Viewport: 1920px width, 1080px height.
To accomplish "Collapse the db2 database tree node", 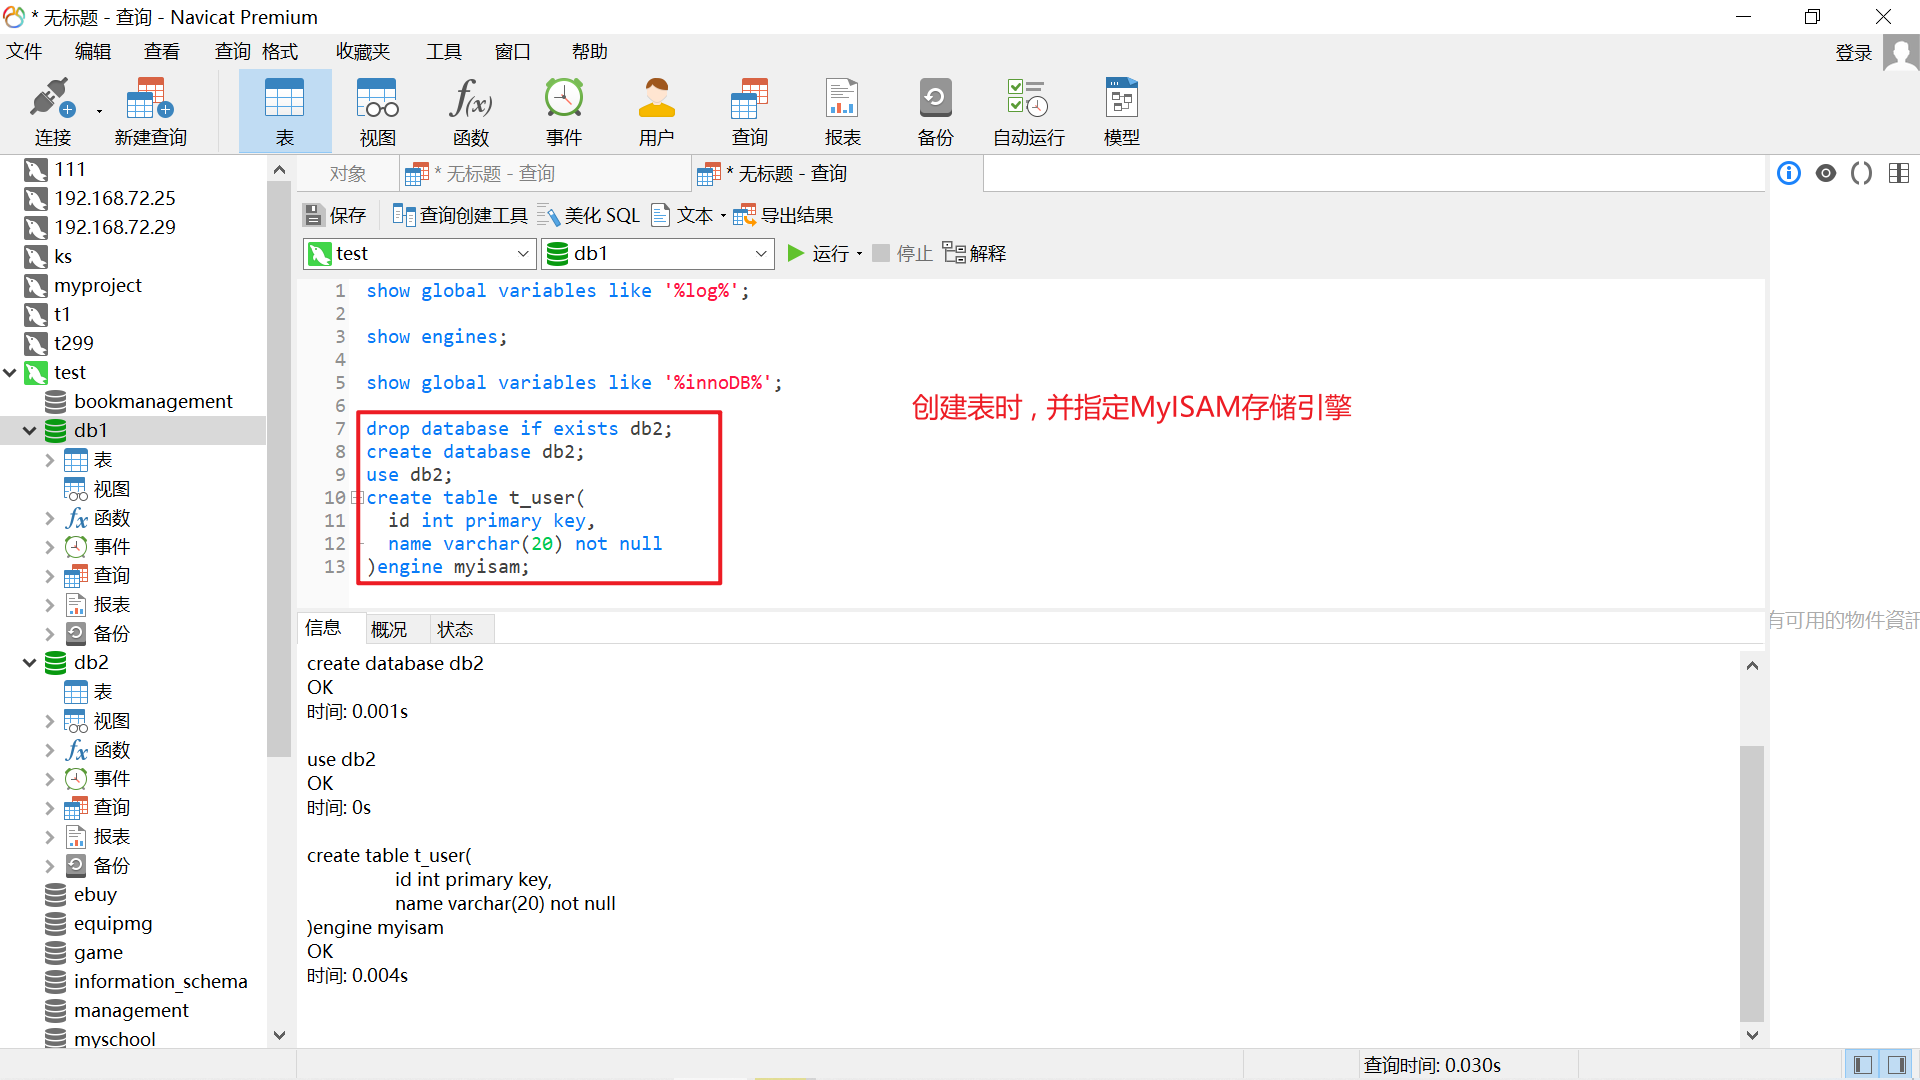I will coord(29,663).
